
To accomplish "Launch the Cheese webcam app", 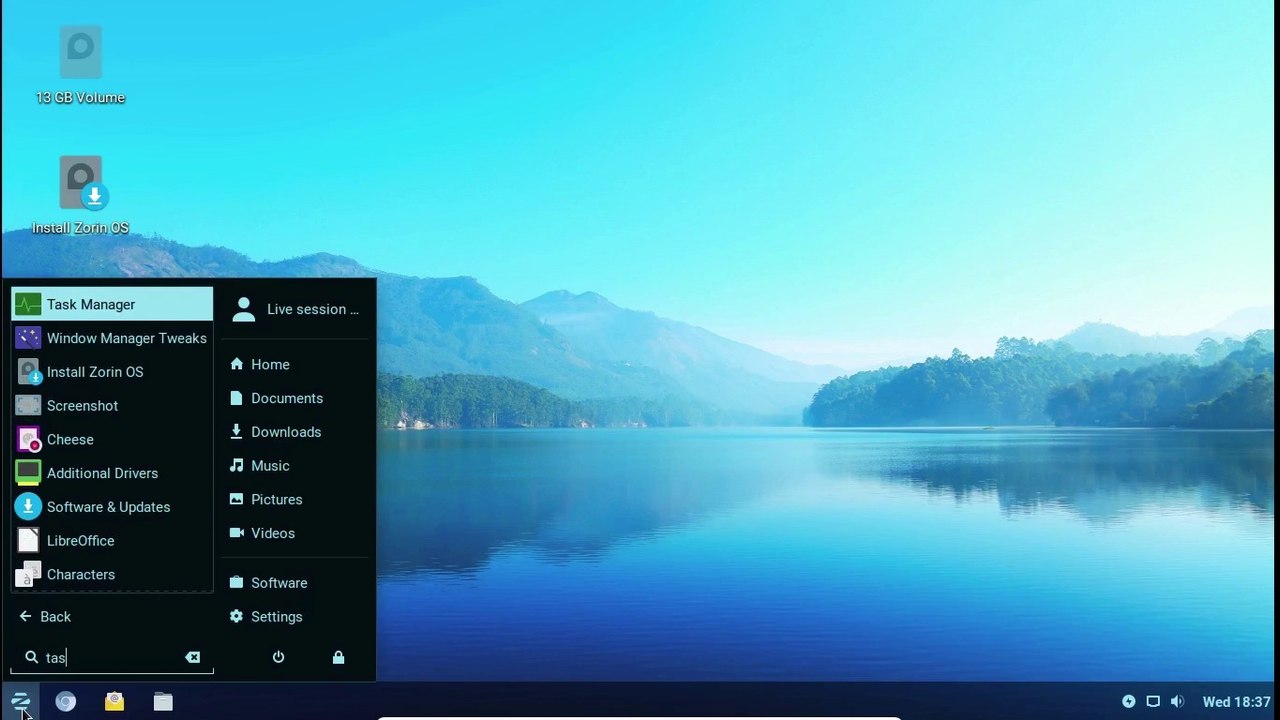I will pos(112,439).
